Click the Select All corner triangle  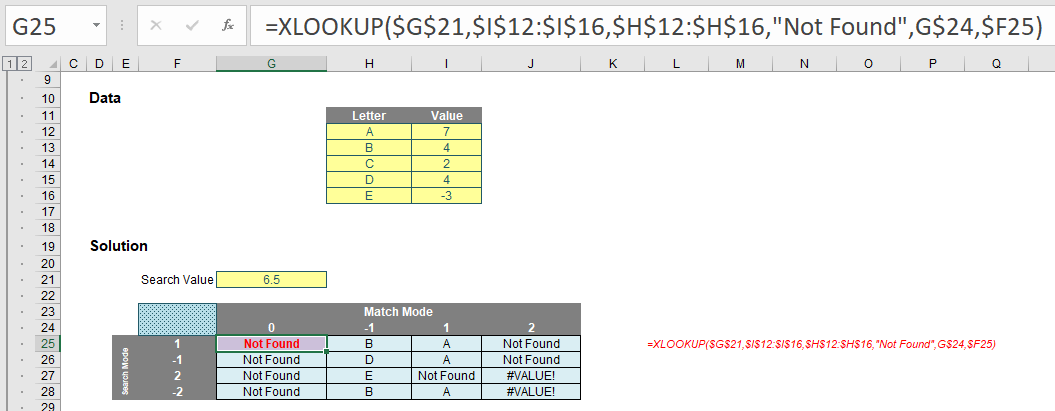[x=52, y=64]
